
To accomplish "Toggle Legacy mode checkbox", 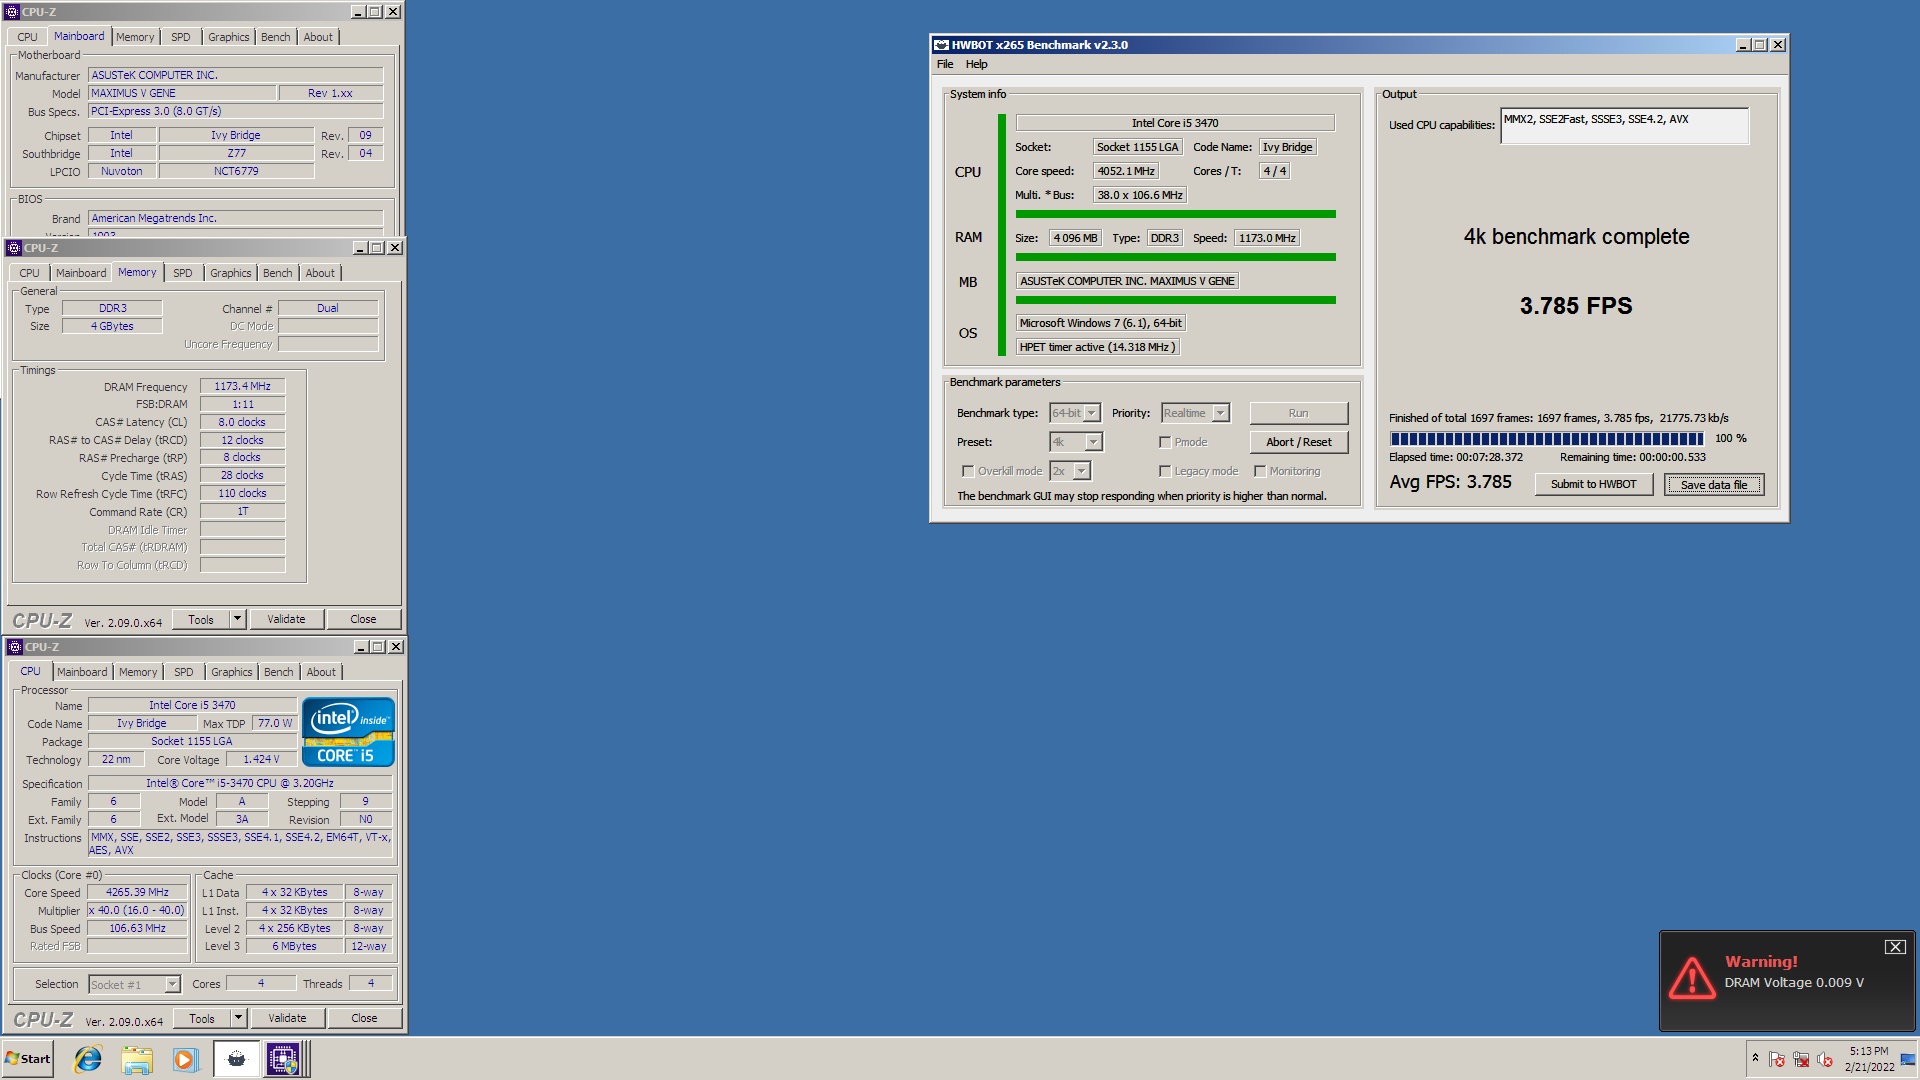I will coord(1165,471).
